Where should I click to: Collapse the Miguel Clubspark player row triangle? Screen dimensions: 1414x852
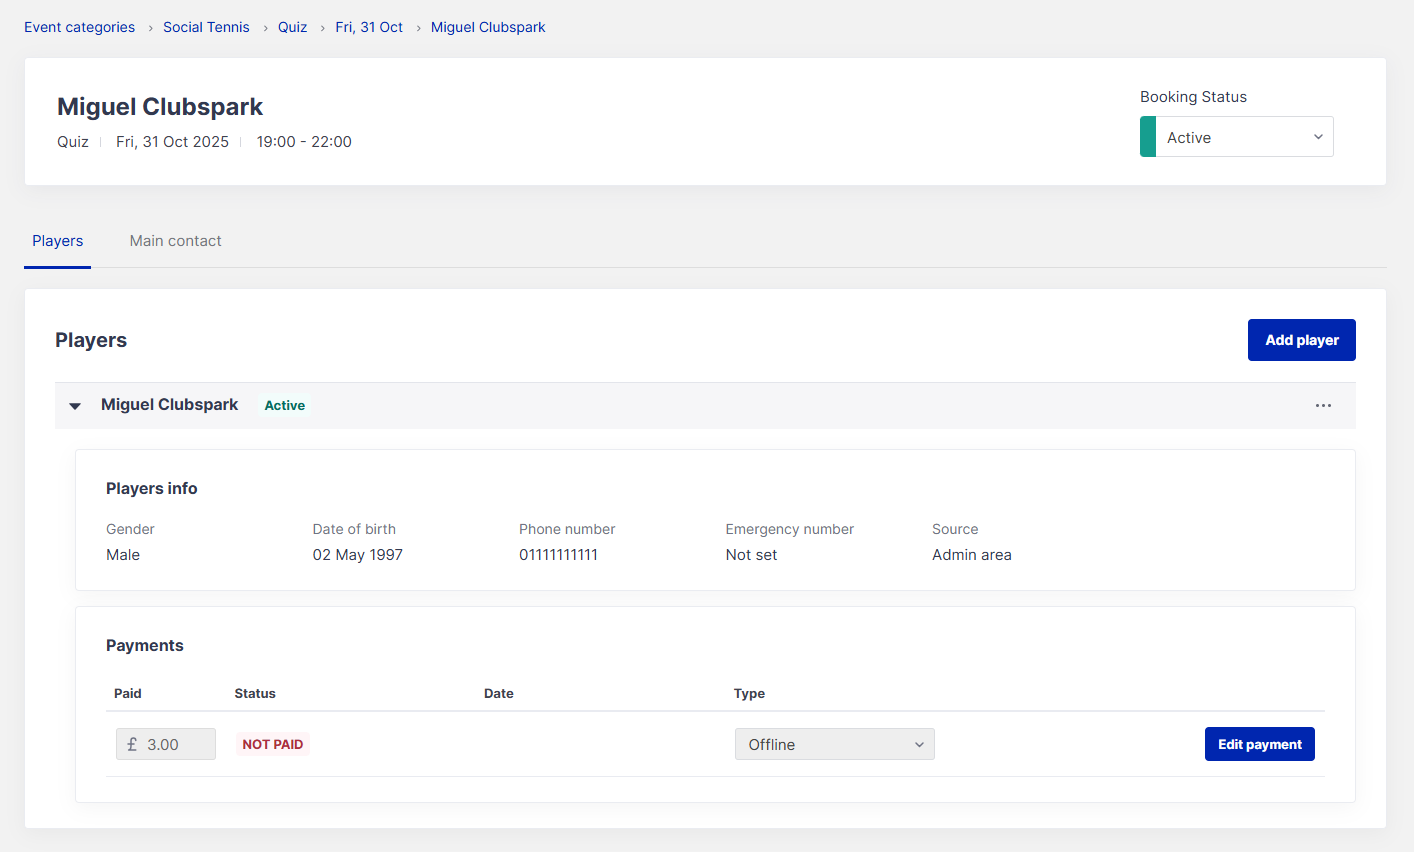click(75, 406)
